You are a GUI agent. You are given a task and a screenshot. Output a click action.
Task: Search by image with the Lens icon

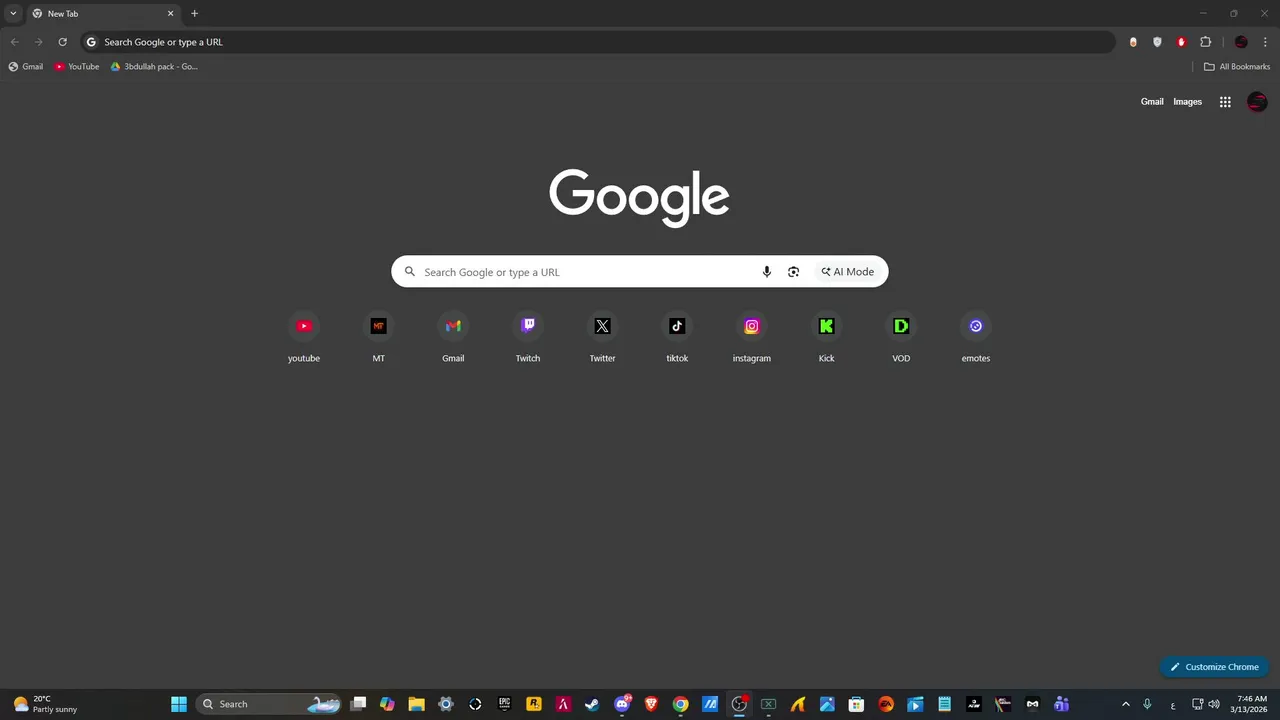(x=793, y=272)
